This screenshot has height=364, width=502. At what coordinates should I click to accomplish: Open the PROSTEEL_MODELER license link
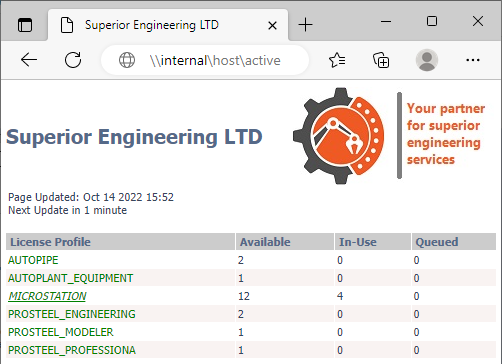(x=61, y=332)
